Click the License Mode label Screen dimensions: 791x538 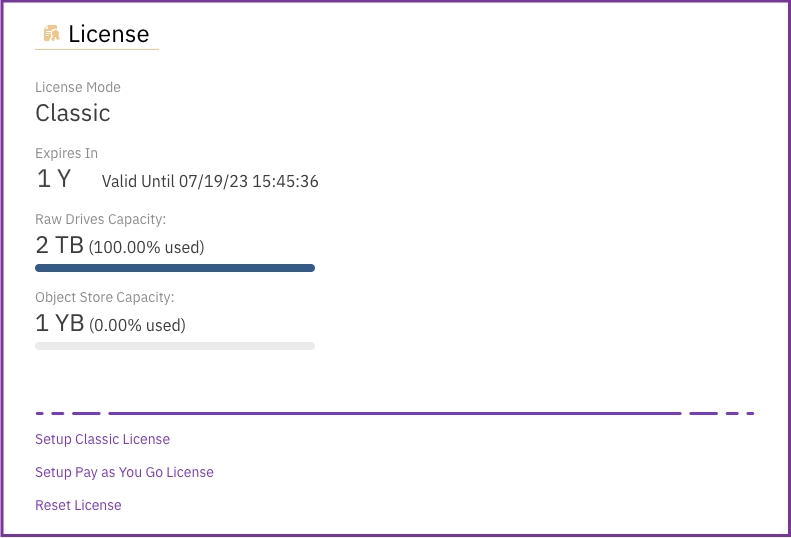(78, 87)
